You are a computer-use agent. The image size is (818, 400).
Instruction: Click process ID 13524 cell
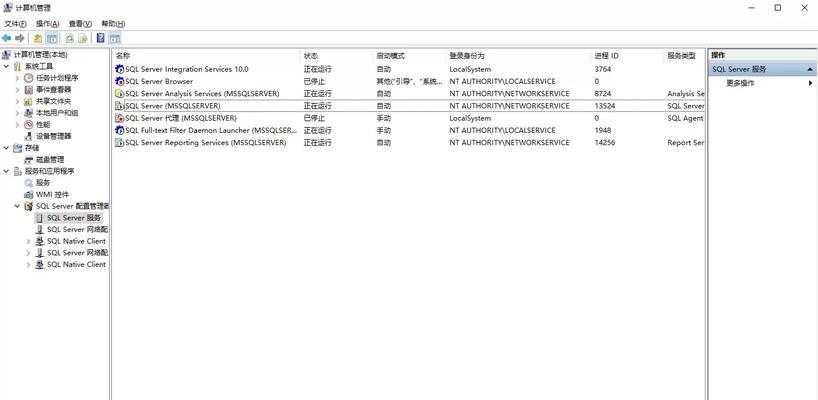point(605,106)
